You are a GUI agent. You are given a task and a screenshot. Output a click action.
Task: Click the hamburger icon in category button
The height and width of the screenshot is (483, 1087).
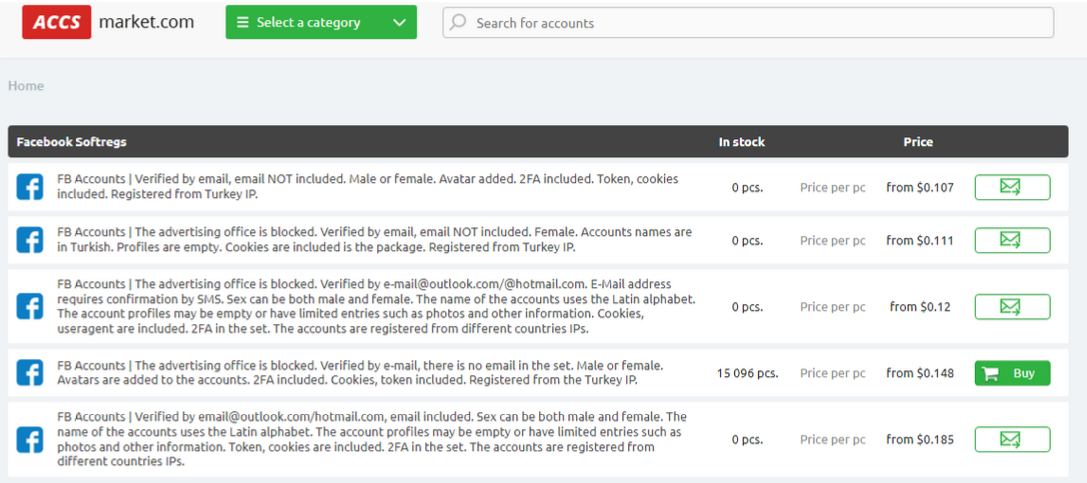click(243, 22)
